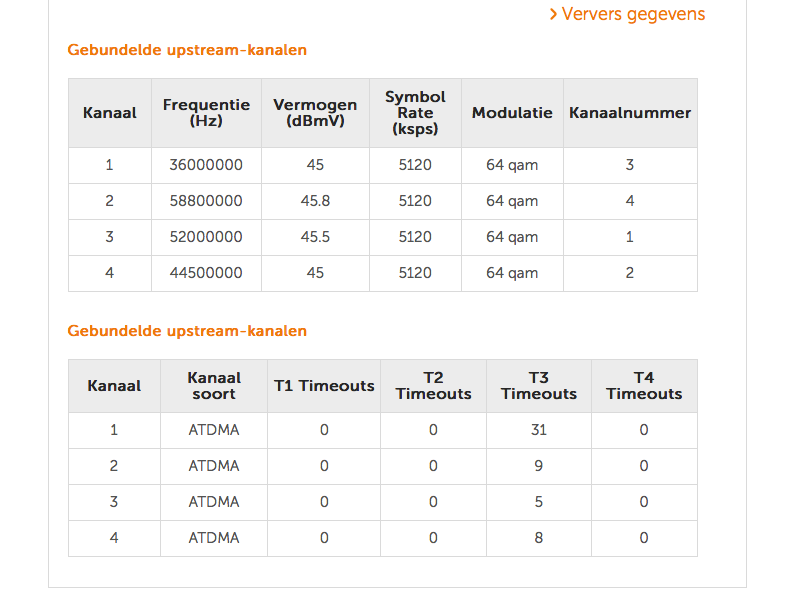803x602 pixels.
Task: Click the Modulatie column header
Action: click(512, 113)
